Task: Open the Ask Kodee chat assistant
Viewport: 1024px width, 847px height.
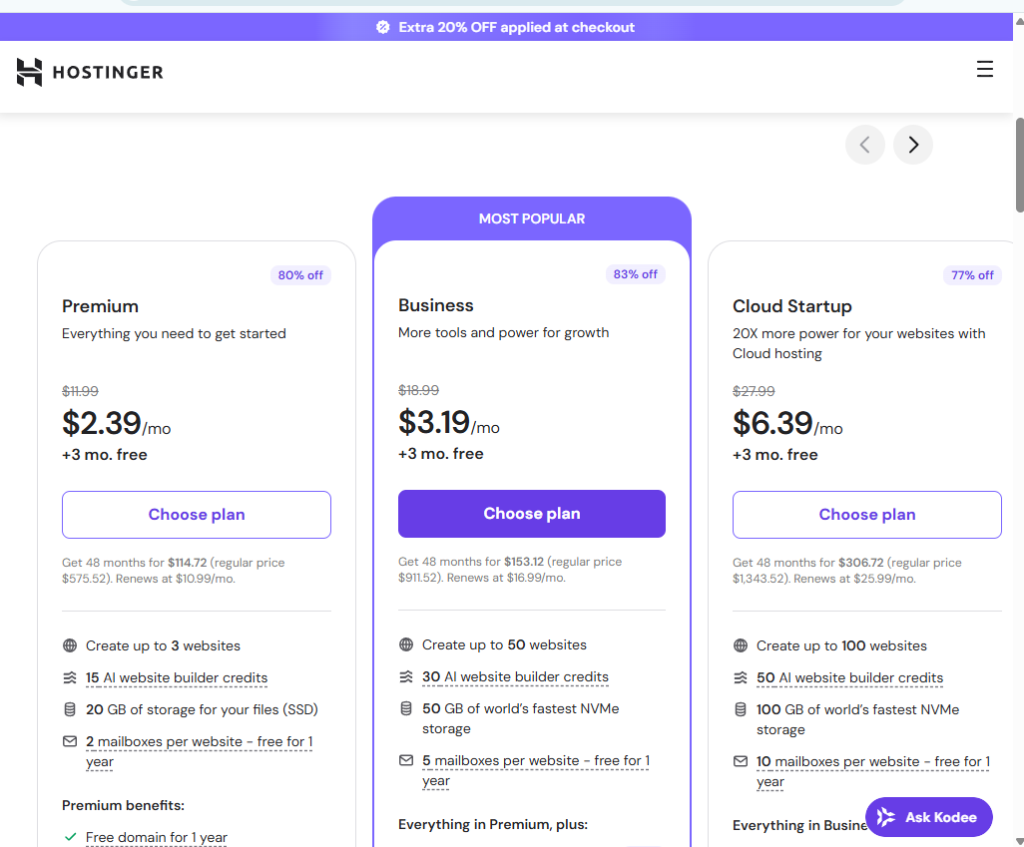Action: tap(929, 817)
